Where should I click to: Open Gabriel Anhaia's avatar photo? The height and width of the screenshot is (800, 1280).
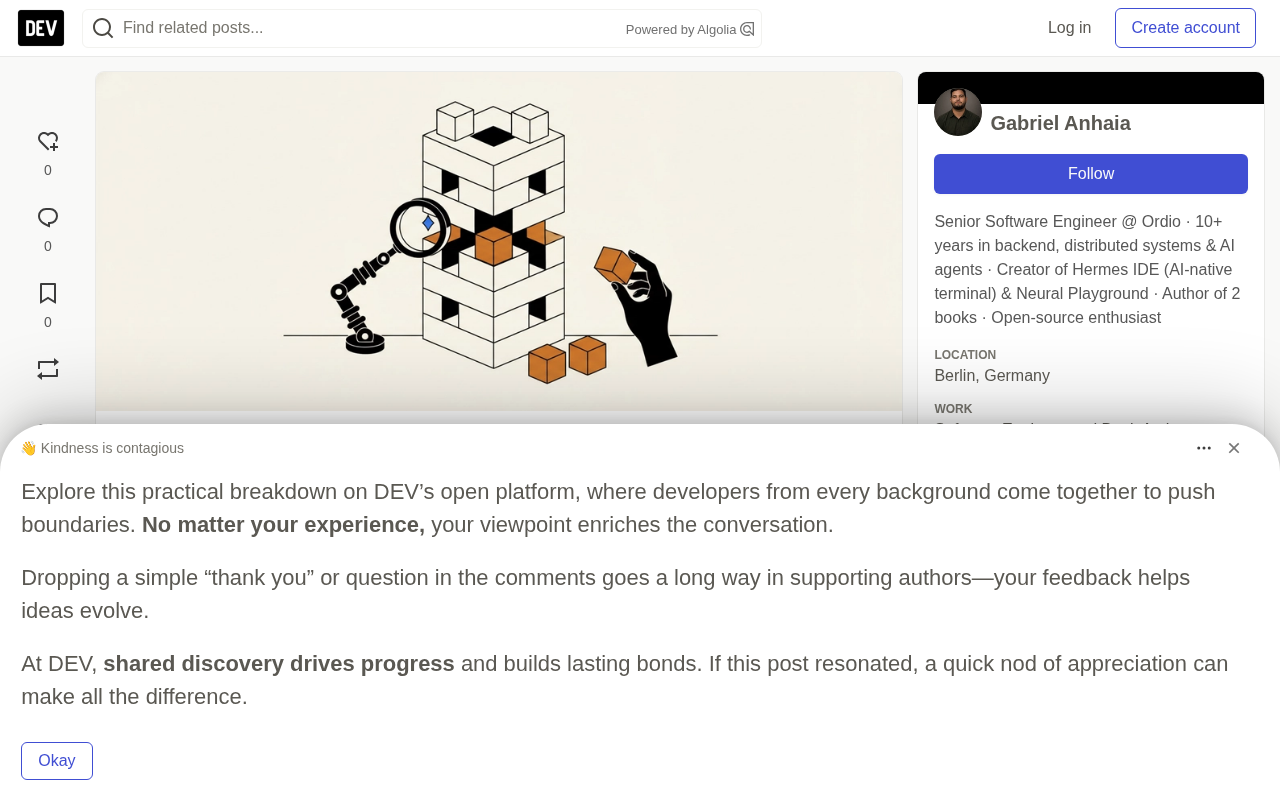958,112
